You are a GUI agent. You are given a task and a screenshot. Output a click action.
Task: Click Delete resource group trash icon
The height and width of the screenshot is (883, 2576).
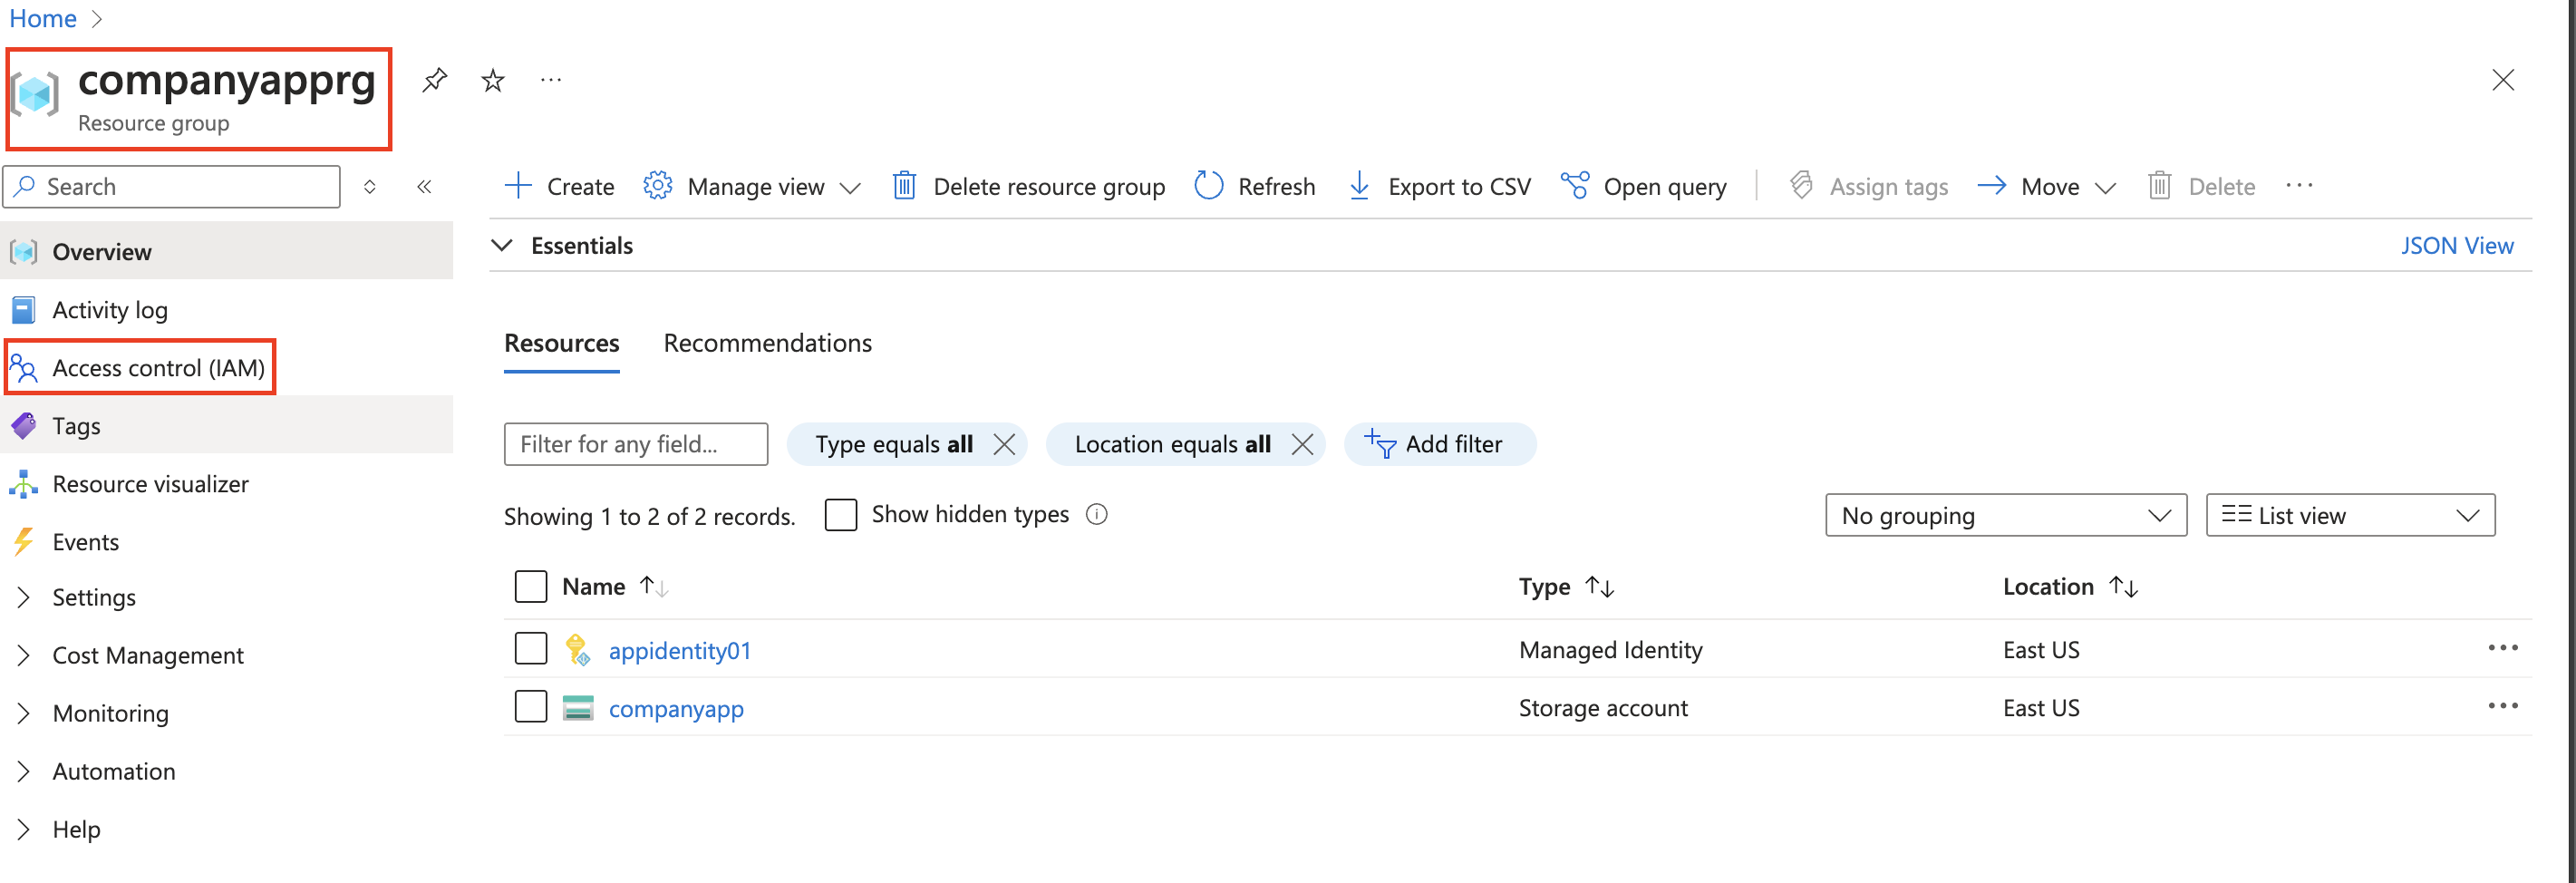(x=904, y=186)
